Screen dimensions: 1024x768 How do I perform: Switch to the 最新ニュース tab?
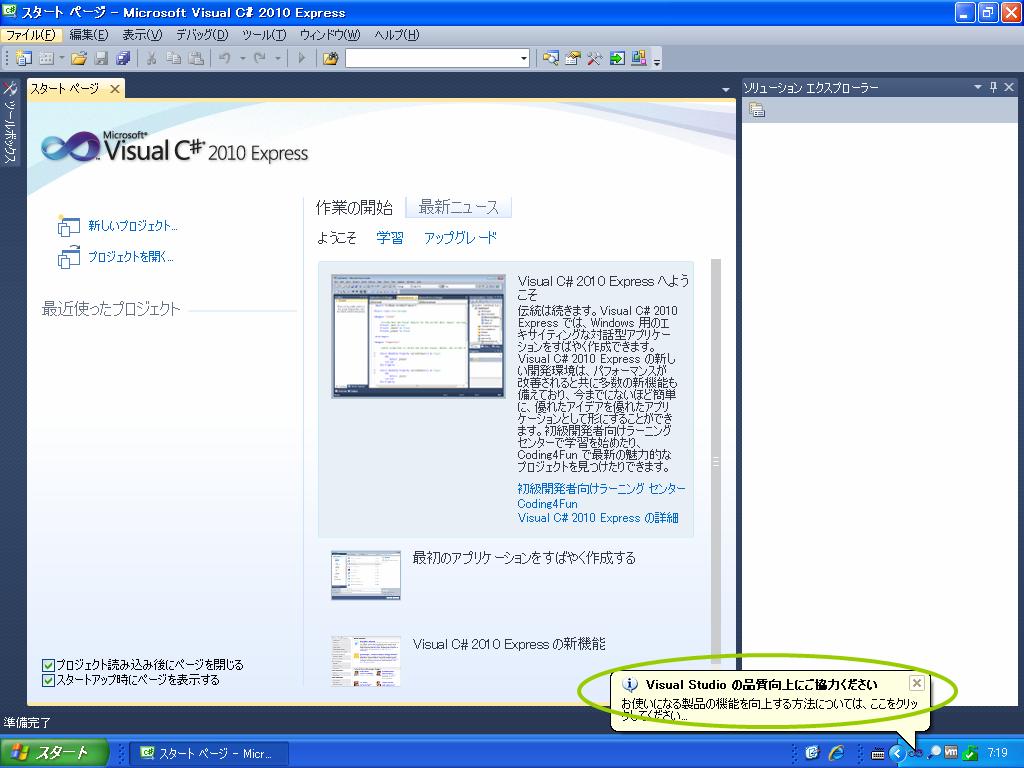pyautogui.click(x=458, y=208)
